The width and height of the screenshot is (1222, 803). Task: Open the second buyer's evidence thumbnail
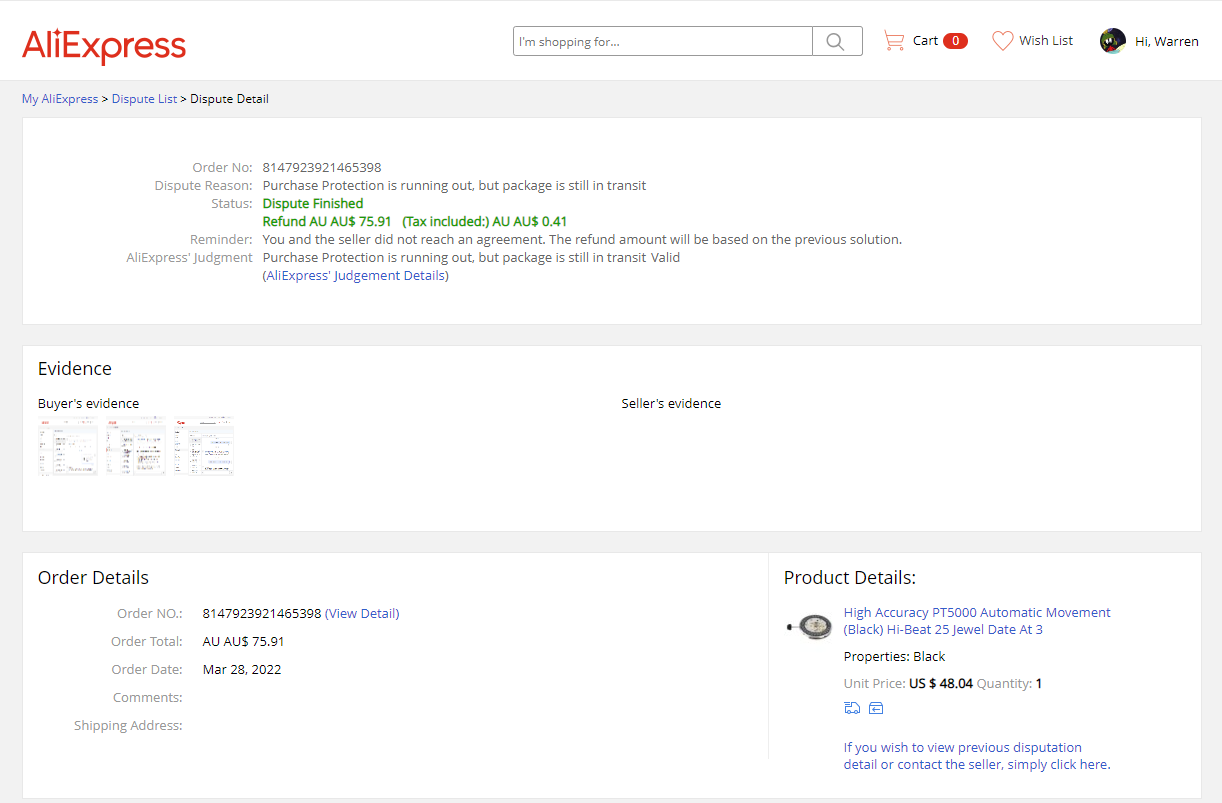[x=136, y=447]
